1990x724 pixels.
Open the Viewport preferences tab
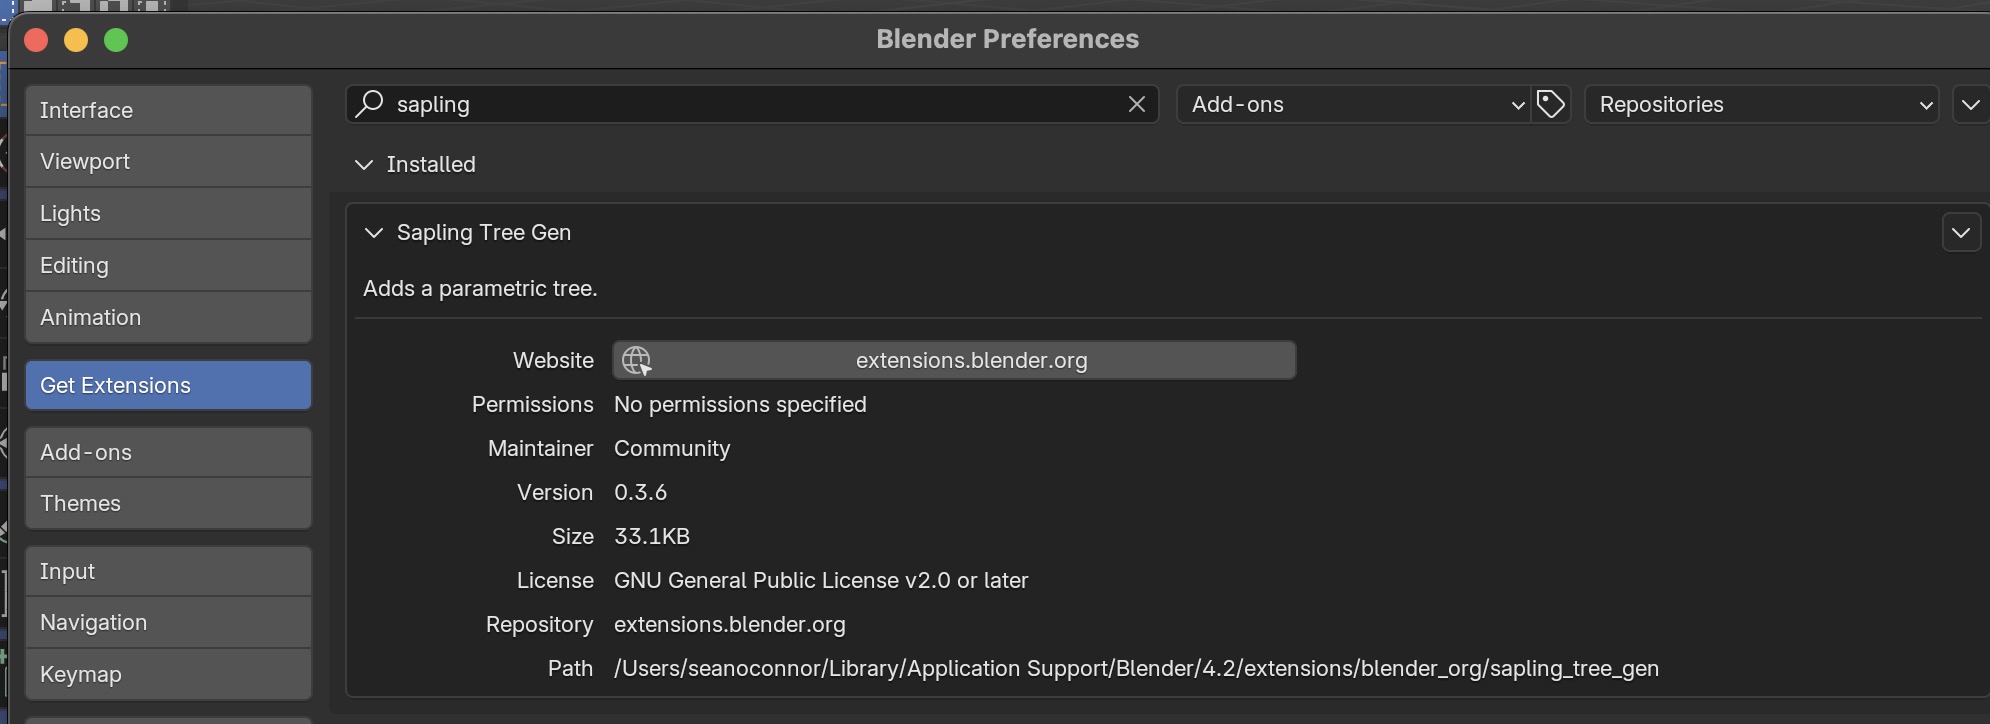pos(168,161)
